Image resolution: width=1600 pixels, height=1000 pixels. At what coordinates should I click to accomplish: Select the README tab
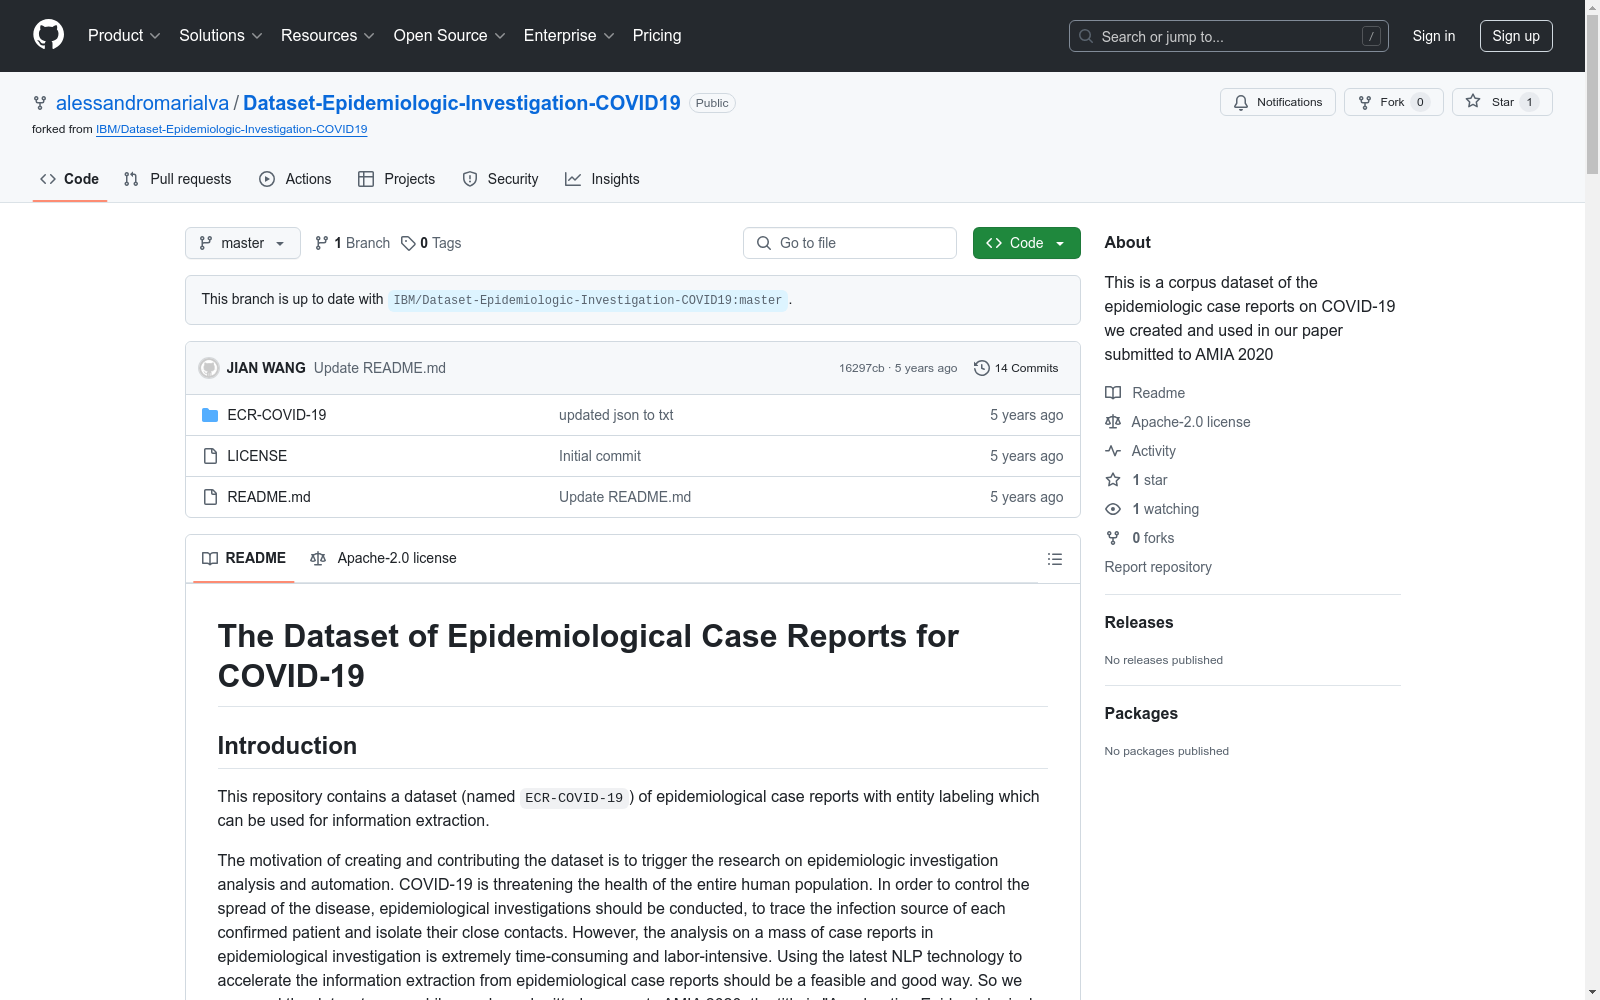(244, 558)
